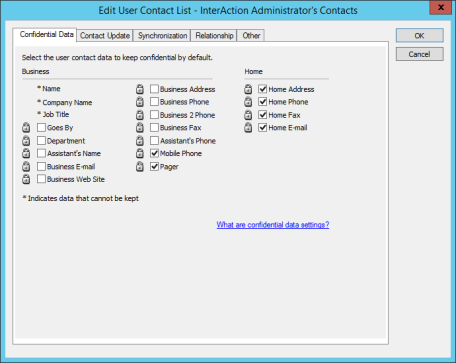This screenshot has width=456, height=363.
Task: Open 'What are confidential data settings?' link
Action: click(273, 225)
